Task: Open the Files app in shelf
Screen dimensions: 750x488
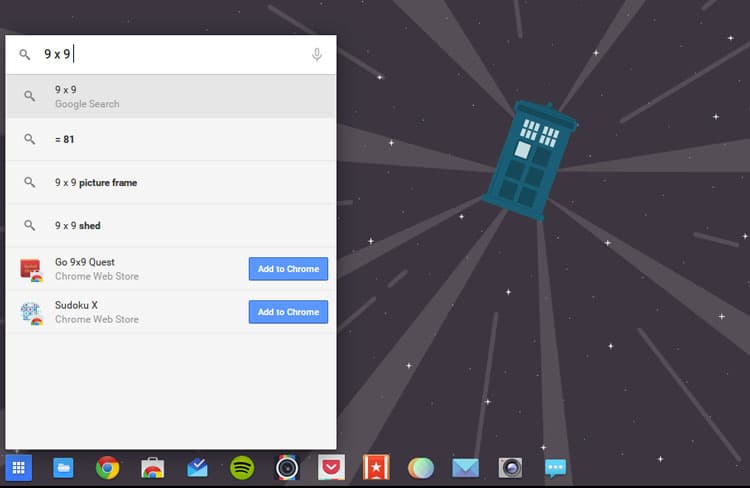Action: tap(63, 467)
